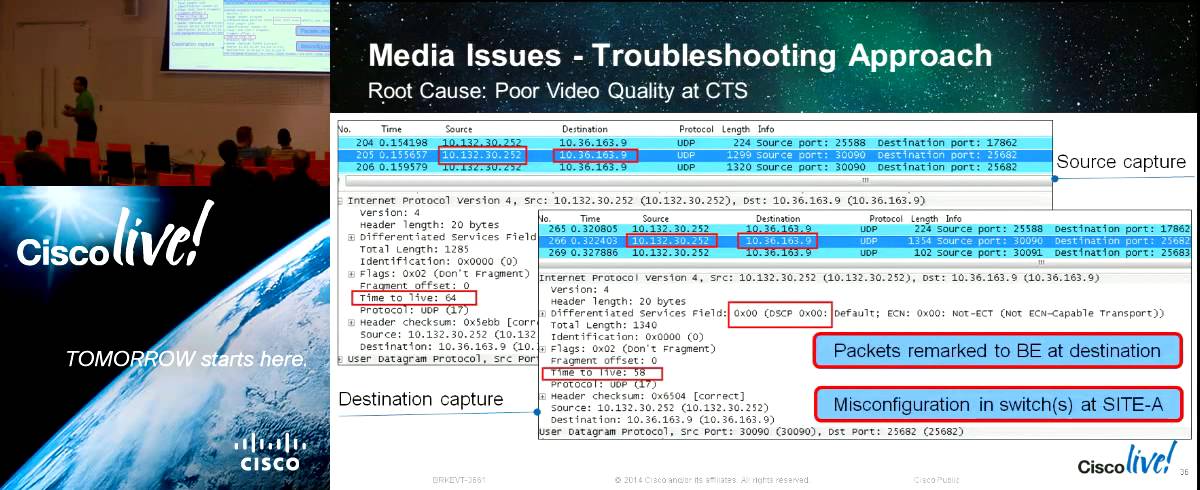
Task: Sort by No. column in source capture
Action: [345, 130]
